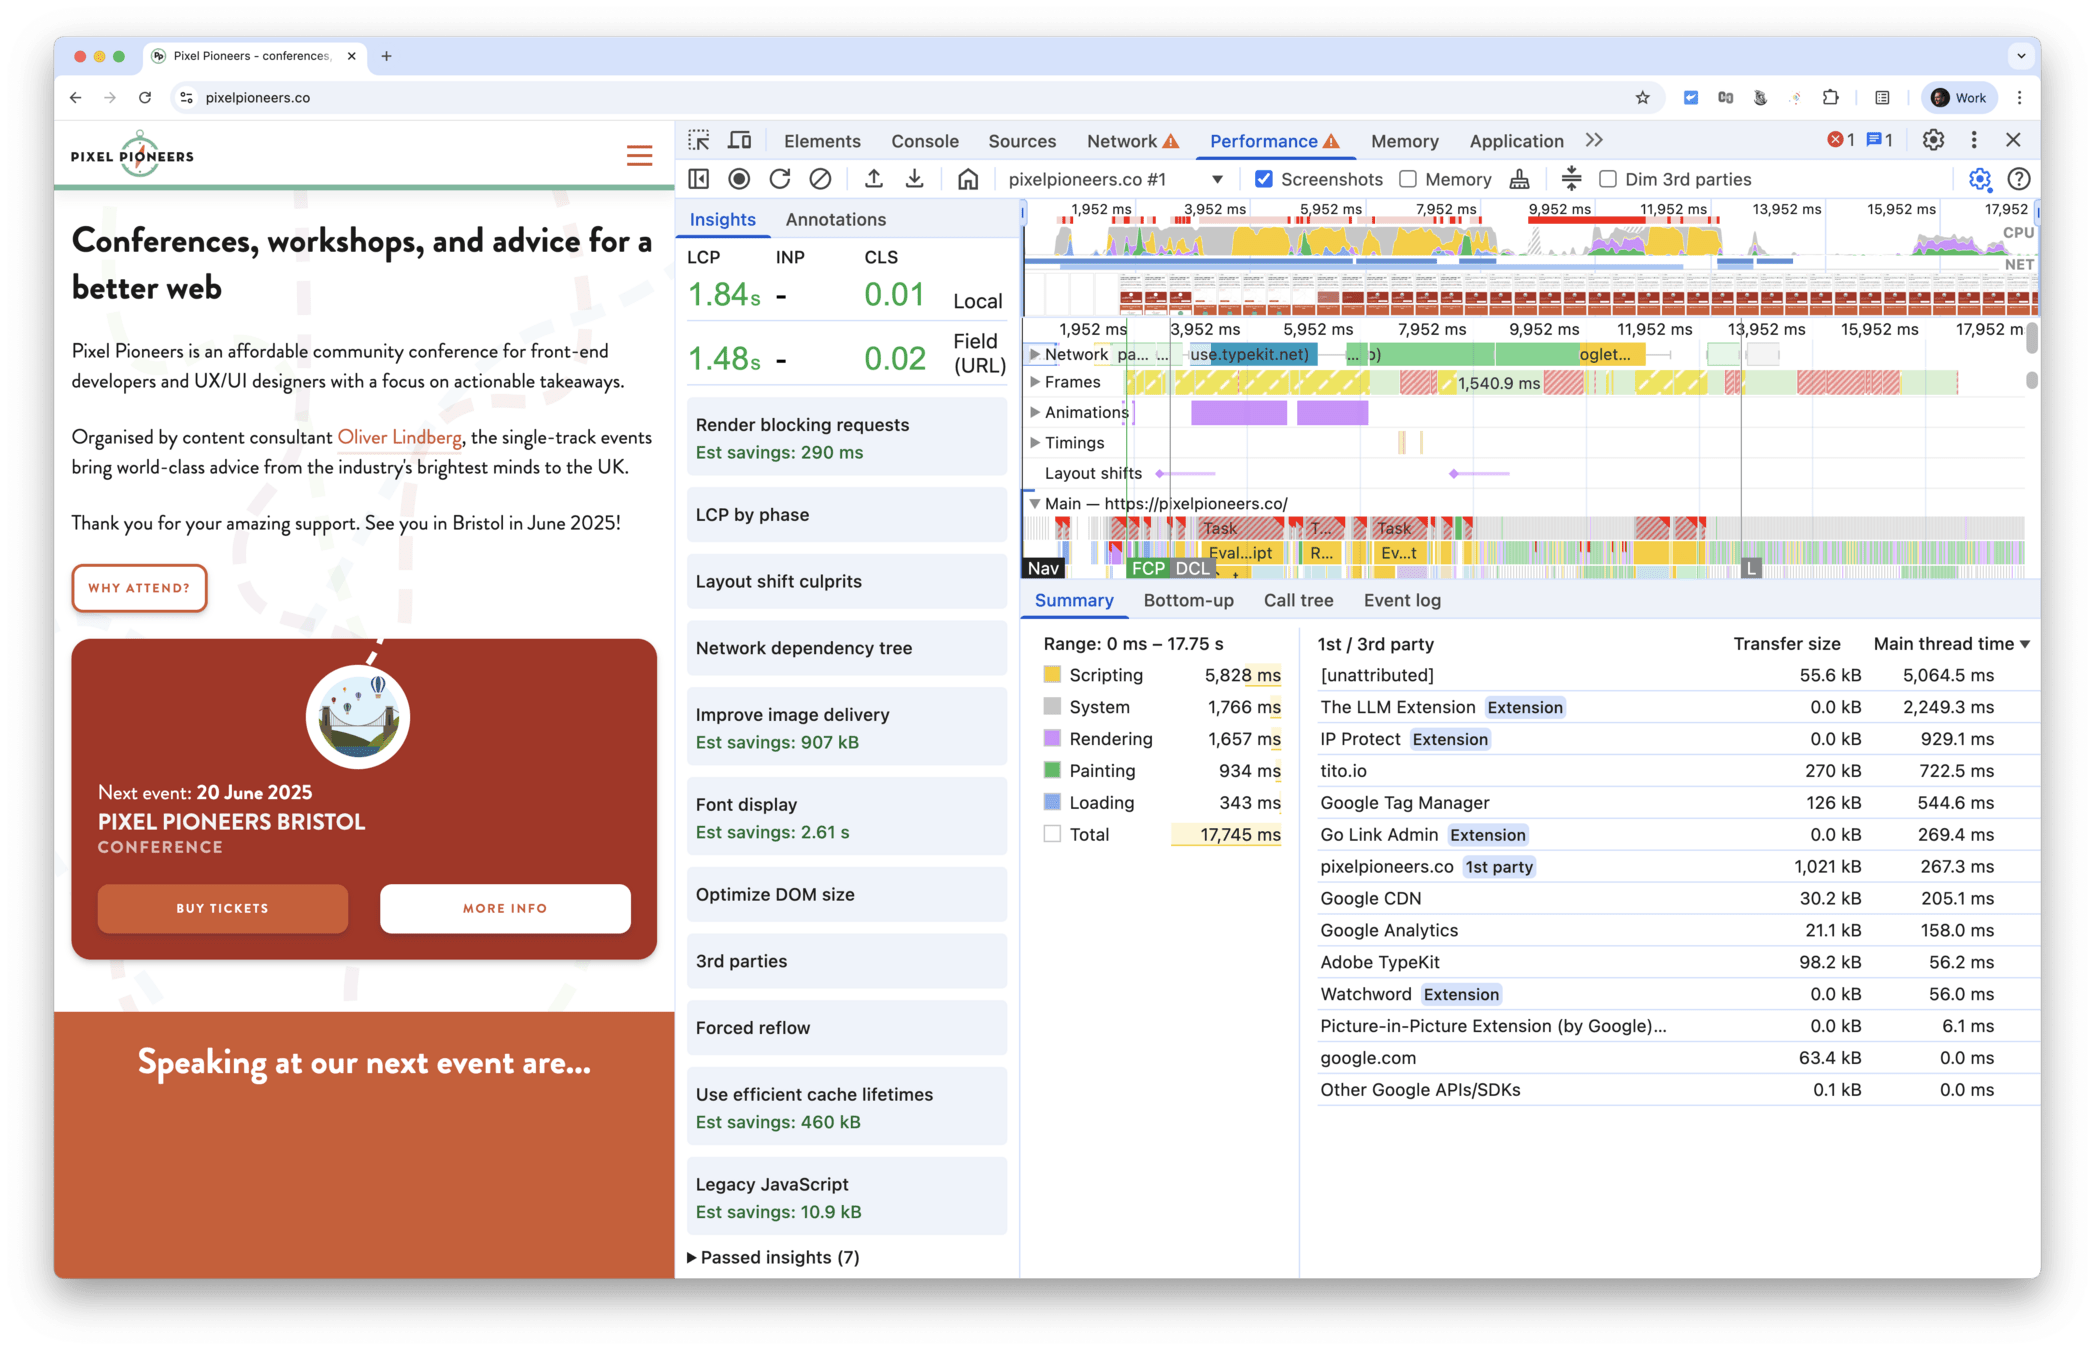Toggle the device toolbar icon

point(740,141)
